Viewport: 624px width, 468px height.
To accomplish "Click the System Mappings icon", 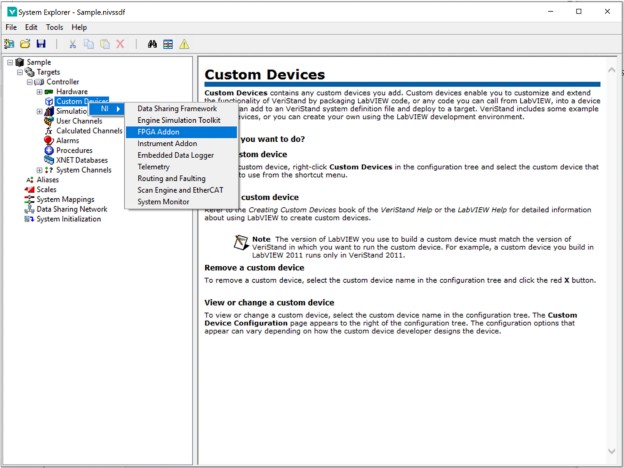I will 29,199.
